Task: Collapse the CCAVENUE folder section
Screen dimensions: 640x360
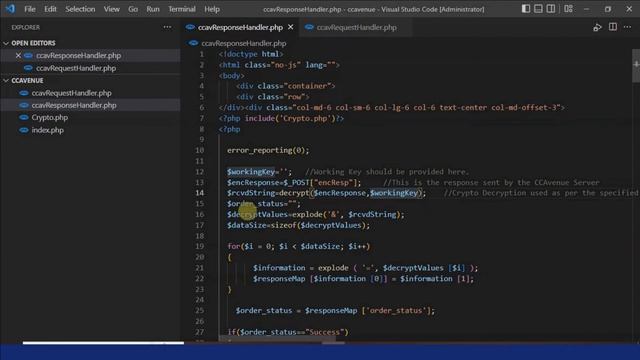Action: (x=6, y=81)
